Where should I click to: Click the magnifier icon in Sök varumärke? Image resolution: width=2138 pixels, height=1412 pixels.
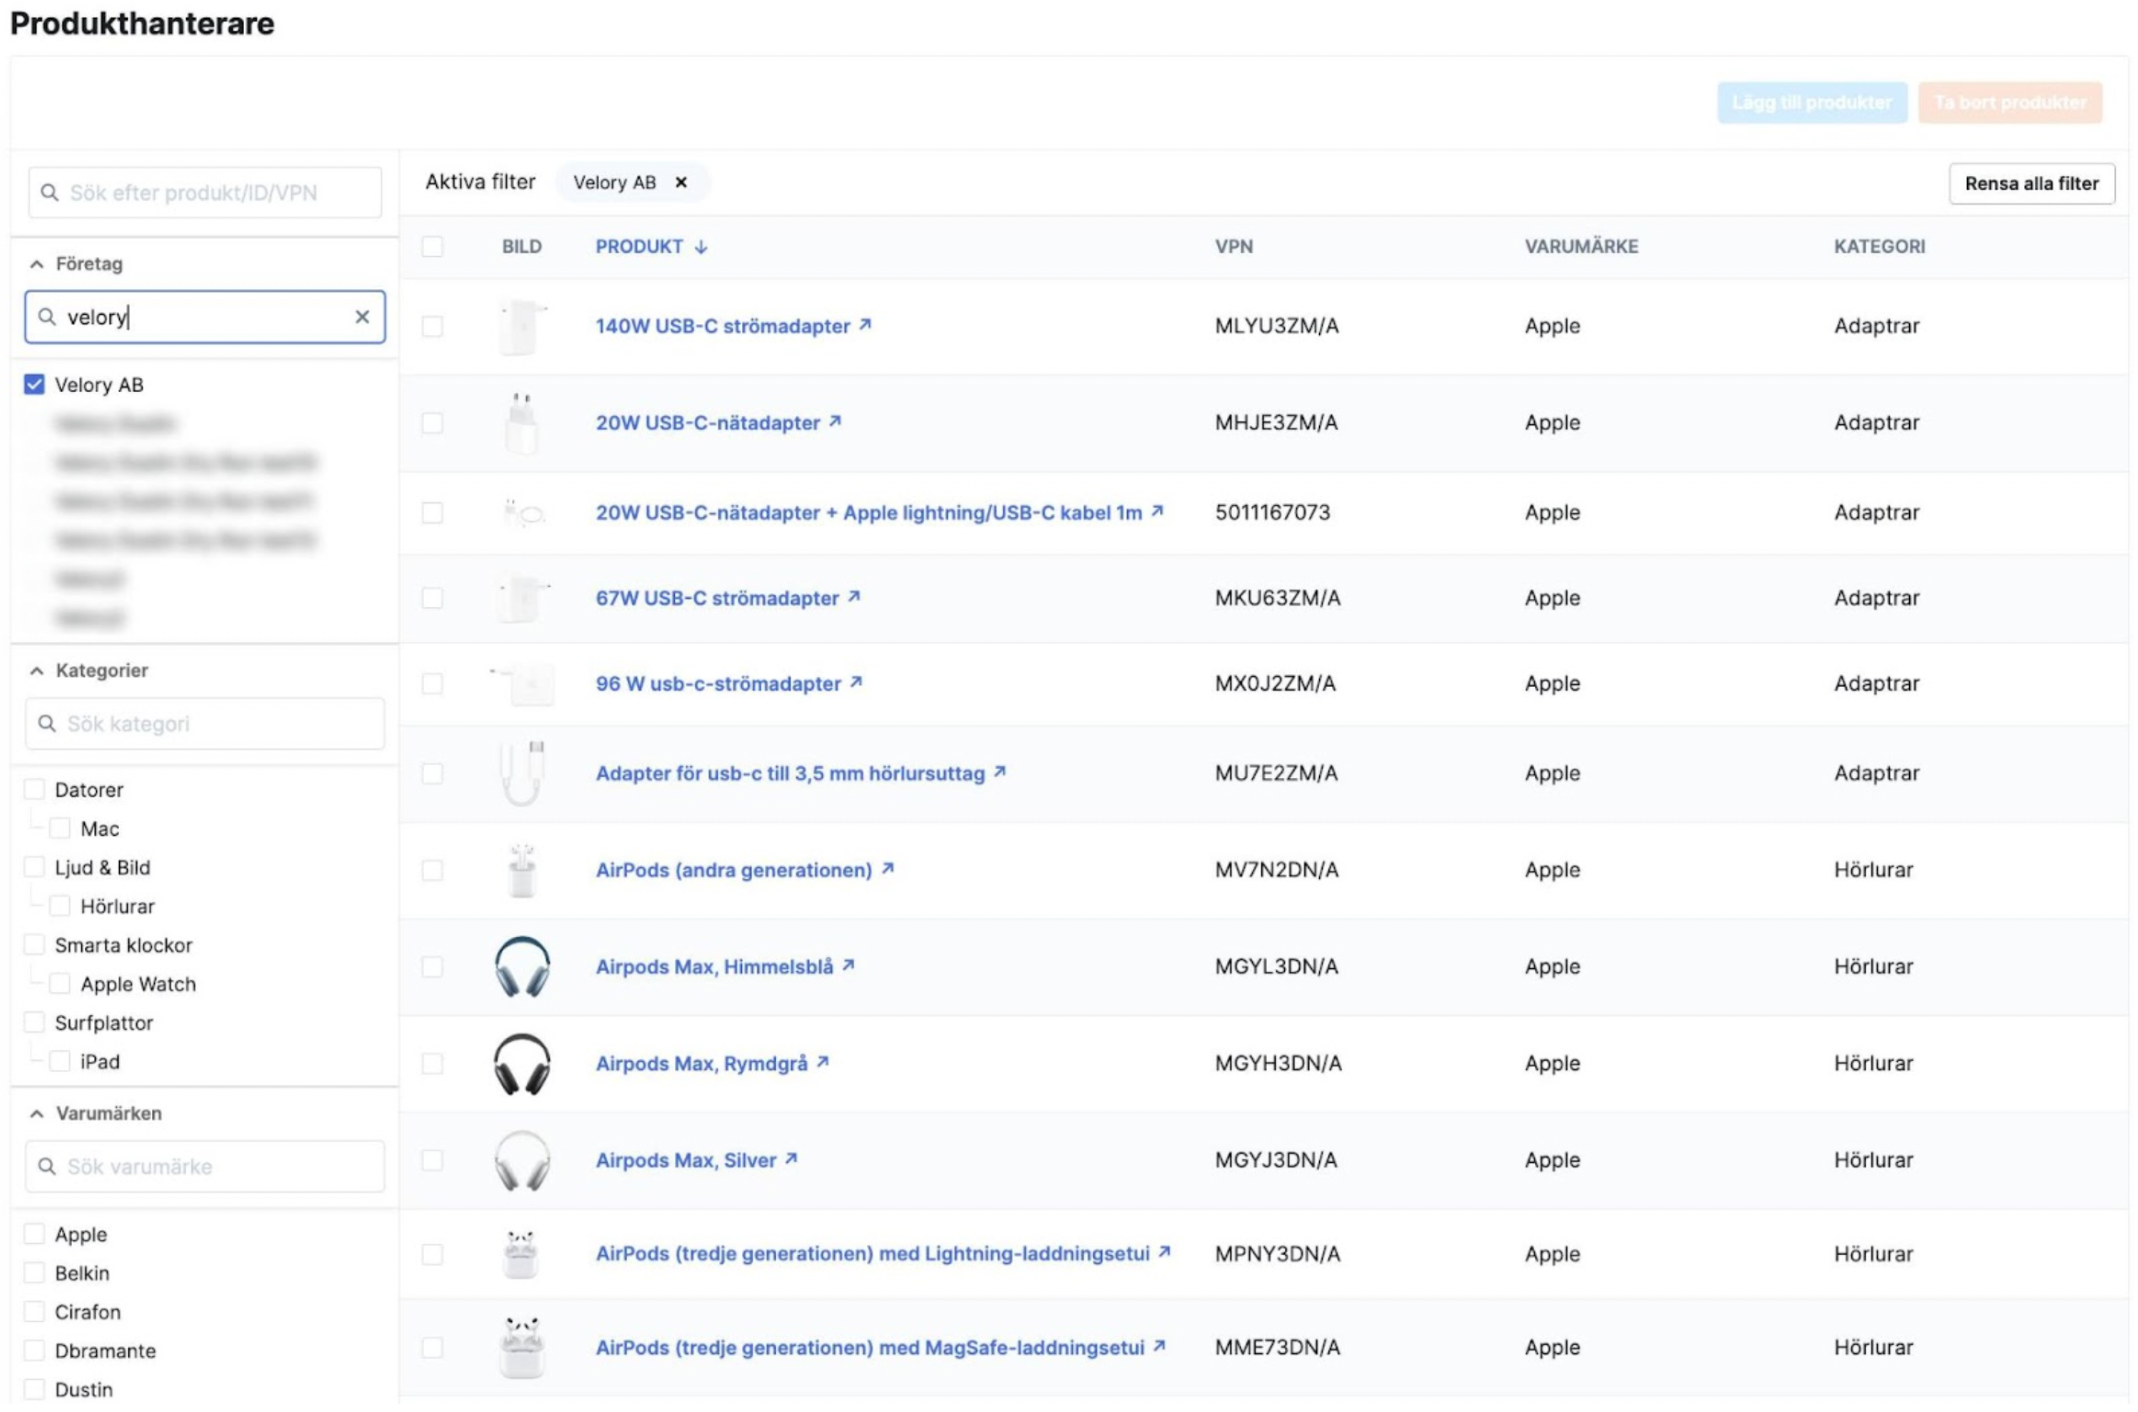pyautogui.click(x=47, y=1166)
